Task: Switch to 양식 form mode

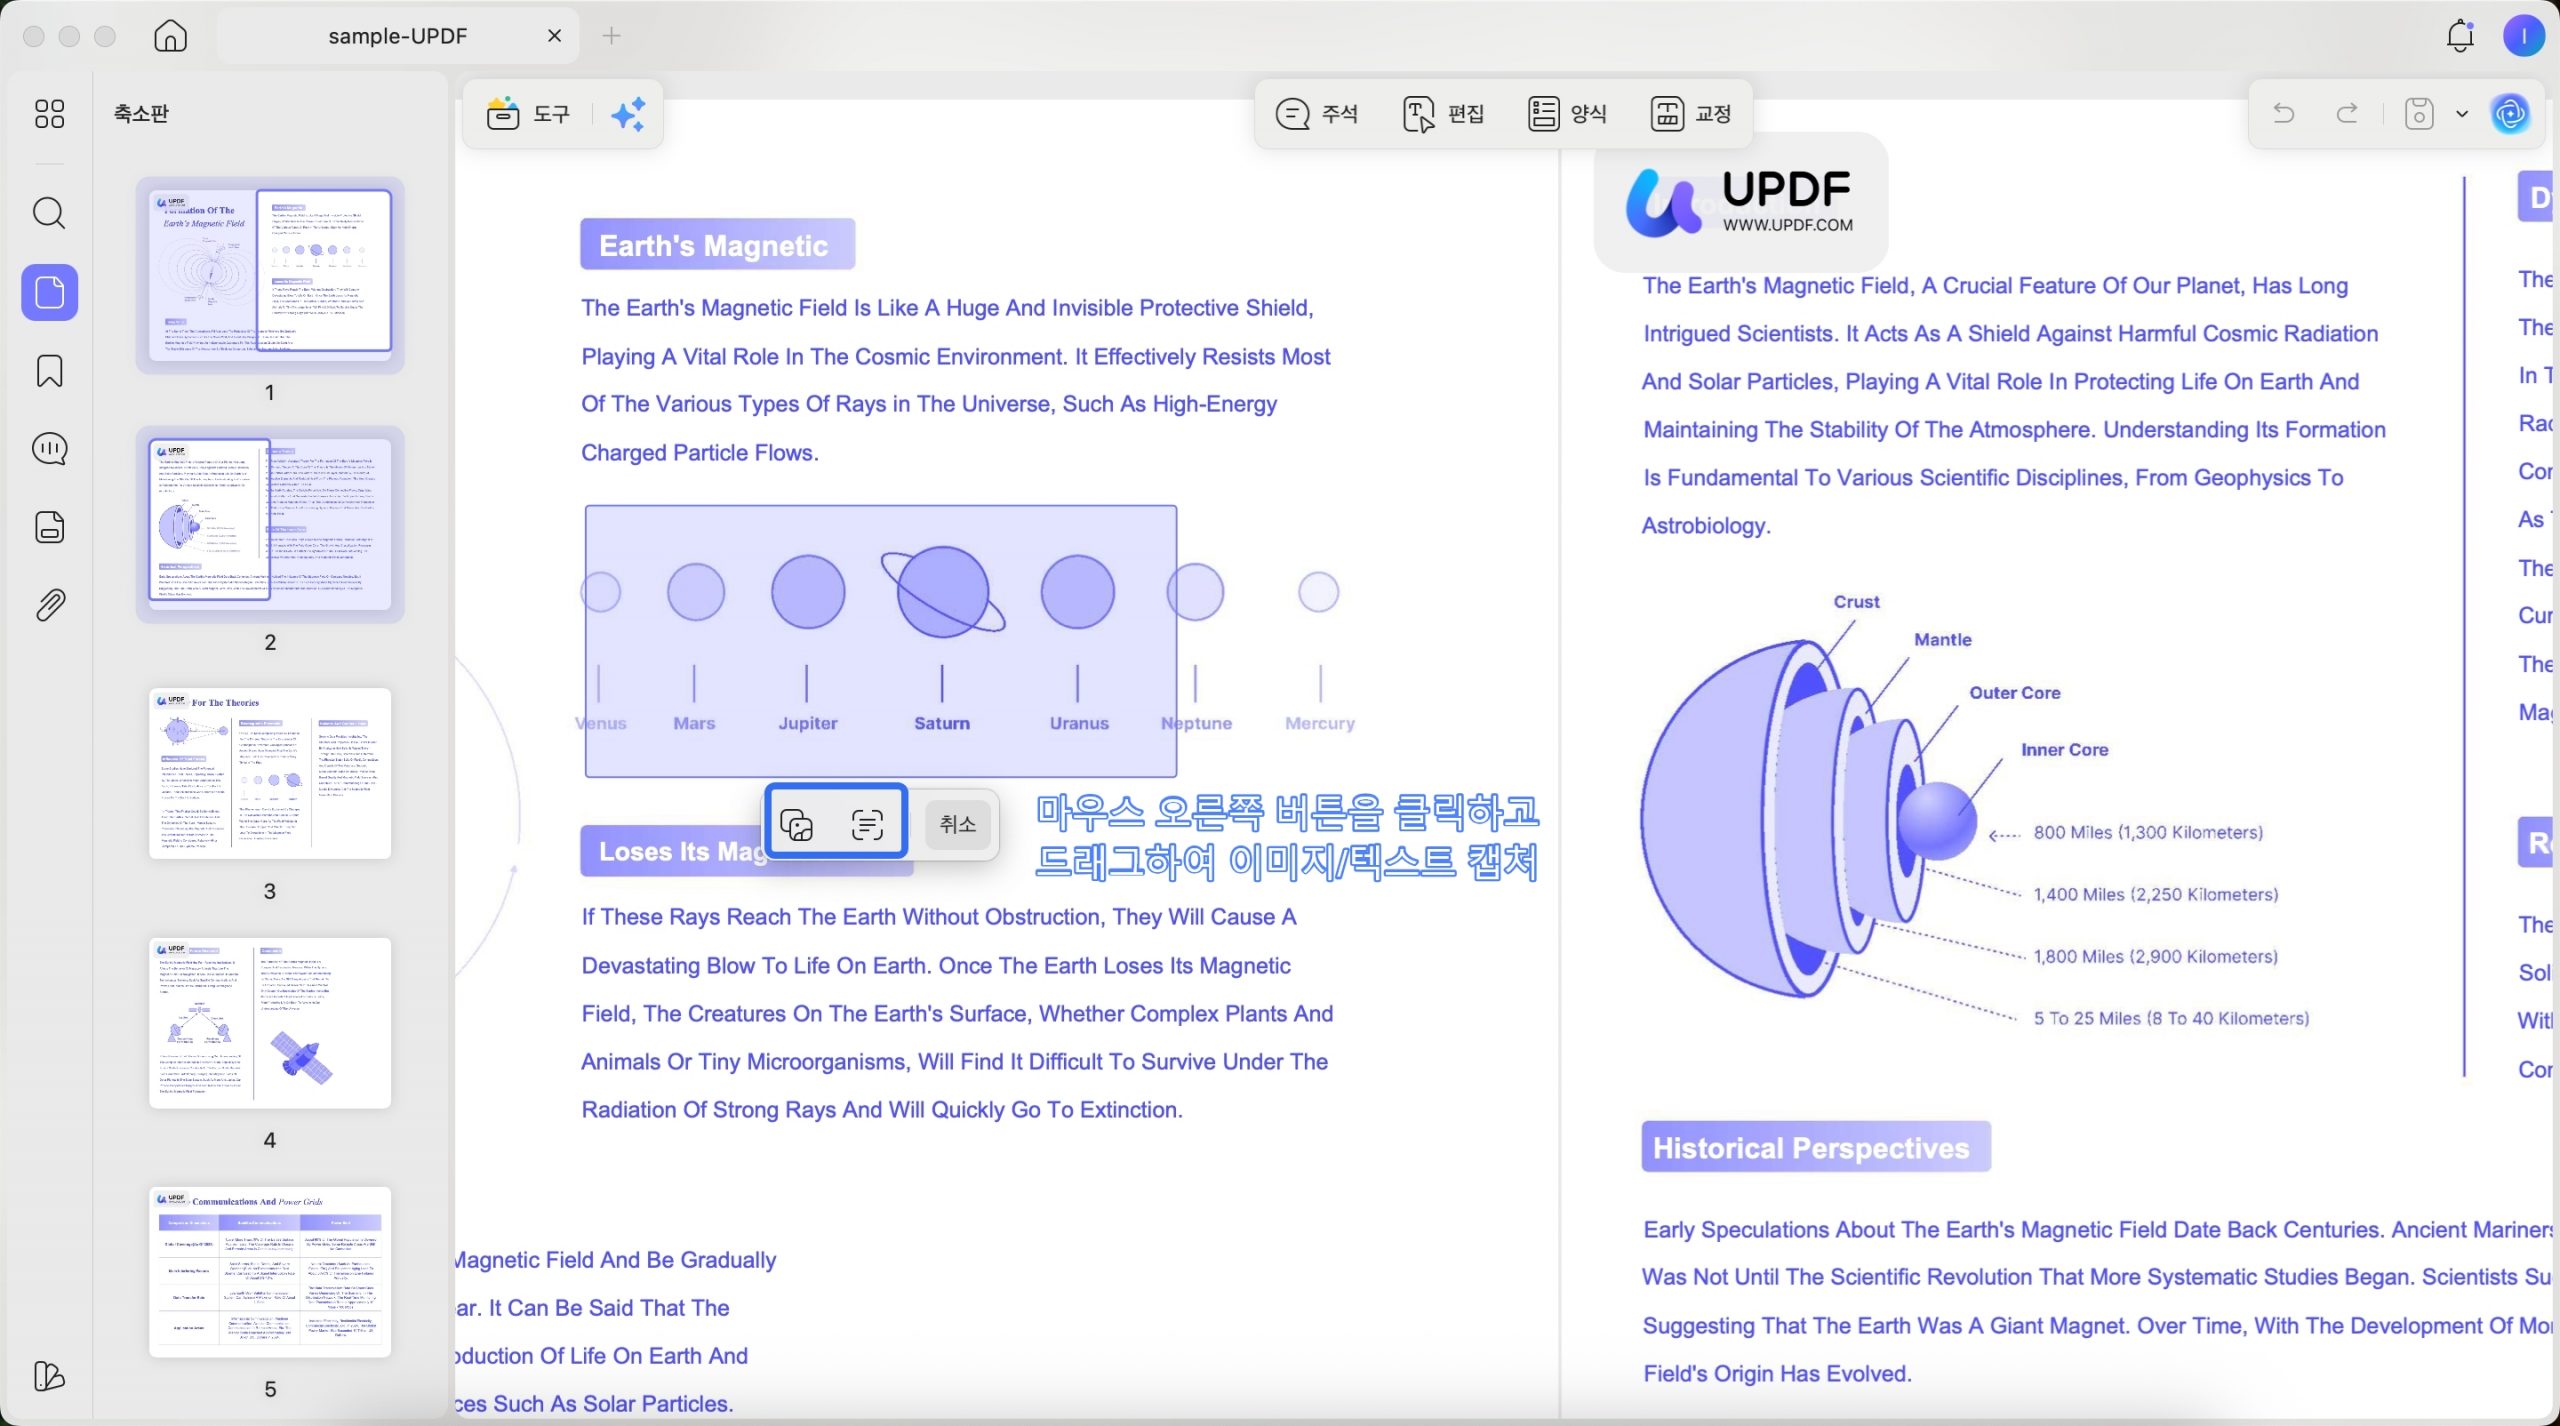Action: [1567, 114]
